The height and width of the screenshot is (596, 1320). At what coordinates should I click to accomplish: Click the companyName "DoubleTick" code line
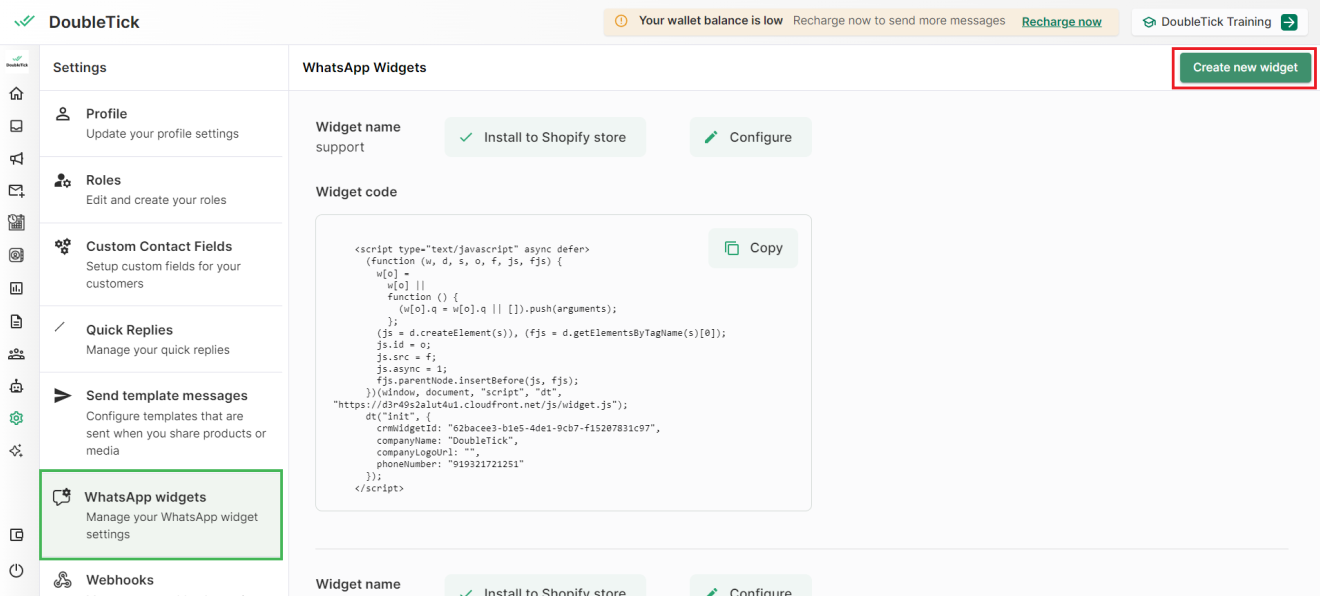447,440
